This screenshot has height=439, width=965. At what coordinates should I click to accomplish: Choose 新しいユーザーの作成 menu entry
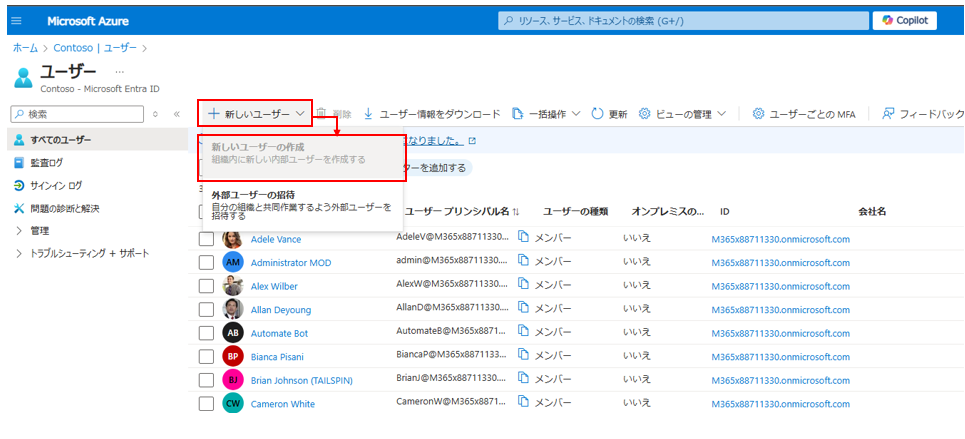point(303,158)
